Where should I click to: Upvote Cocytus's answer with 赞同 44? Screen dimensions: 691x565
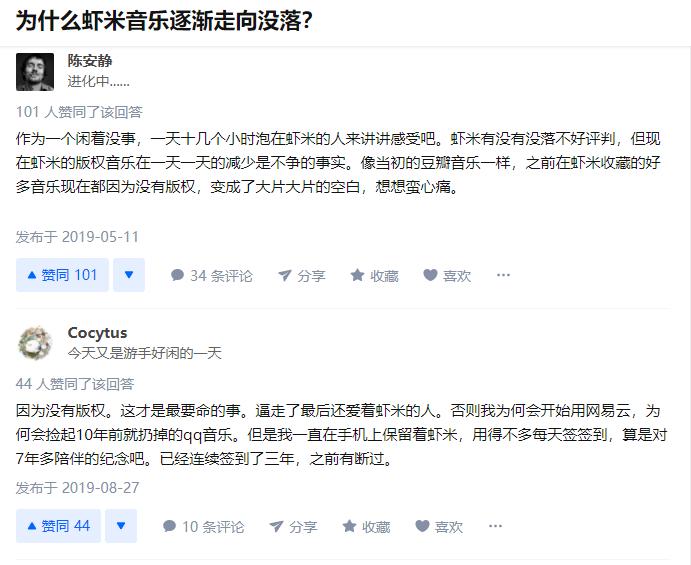coord(58,526)
